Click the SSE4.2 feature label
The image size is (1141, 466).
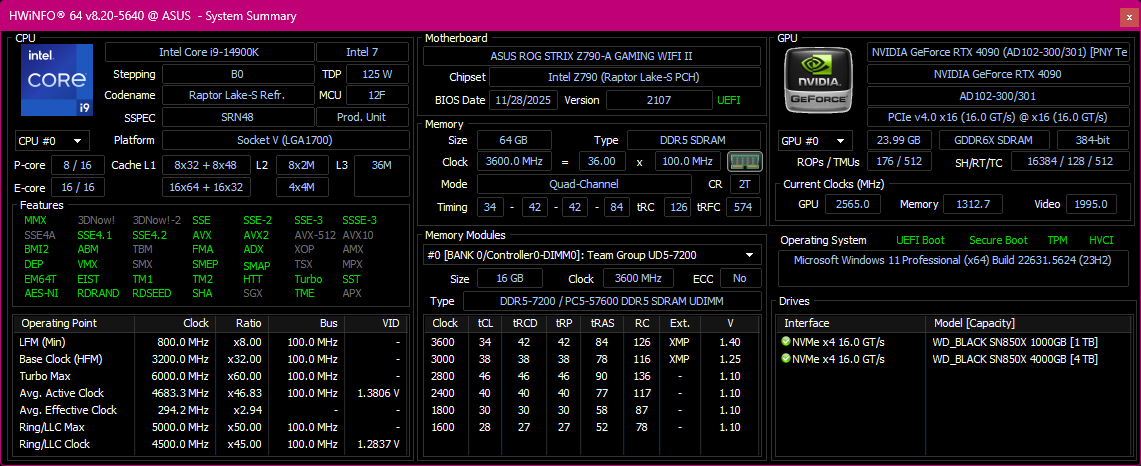[149, 235]
